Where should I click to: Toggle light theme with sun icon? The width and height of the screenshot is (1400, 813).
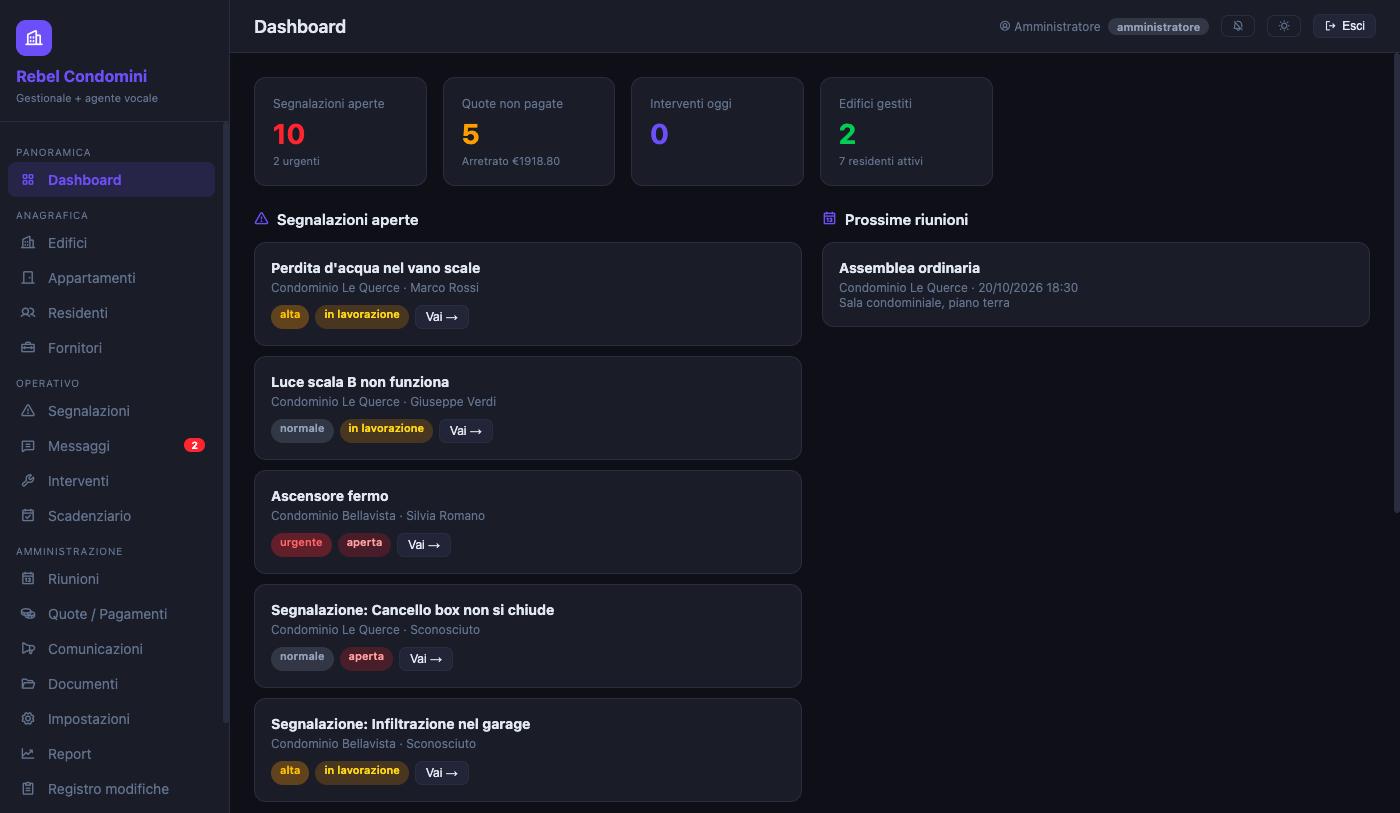click(1284, 26)
